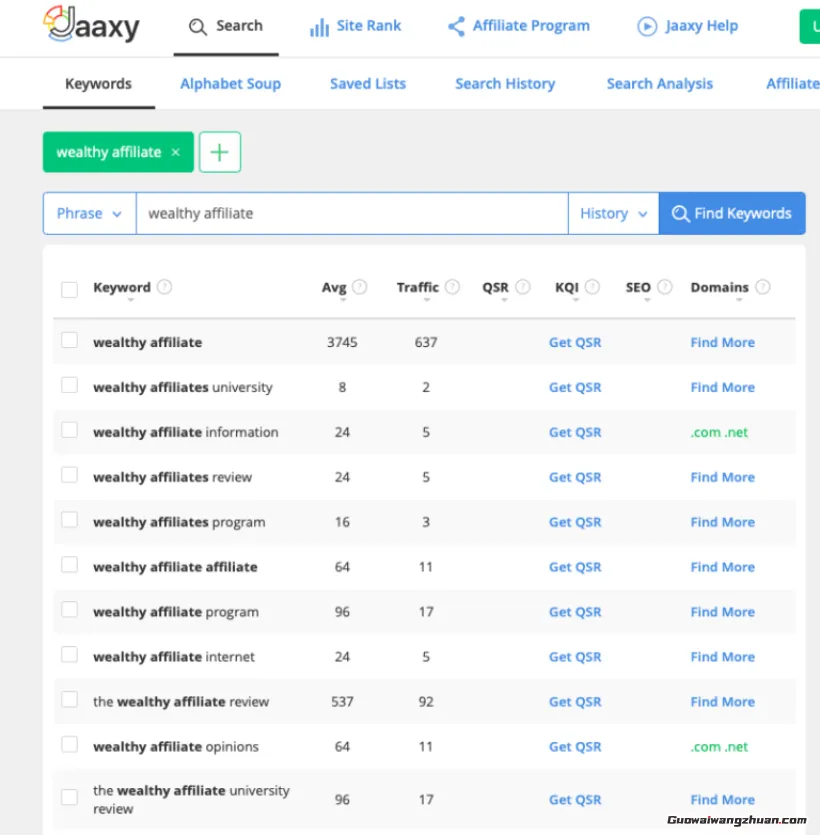Sort by the Domains column arrow
820x835 pixels.
point(739,300)
